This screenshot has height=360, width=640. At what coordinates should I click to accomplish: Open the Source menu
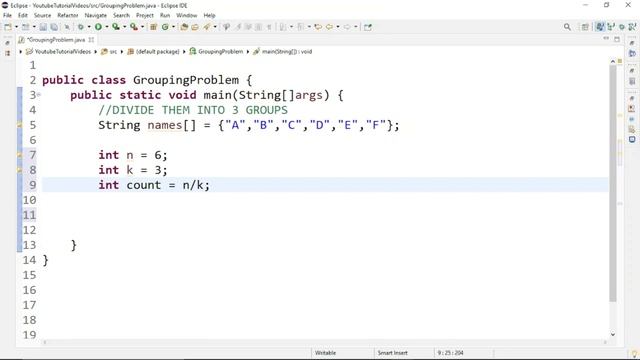coord(42,16)
